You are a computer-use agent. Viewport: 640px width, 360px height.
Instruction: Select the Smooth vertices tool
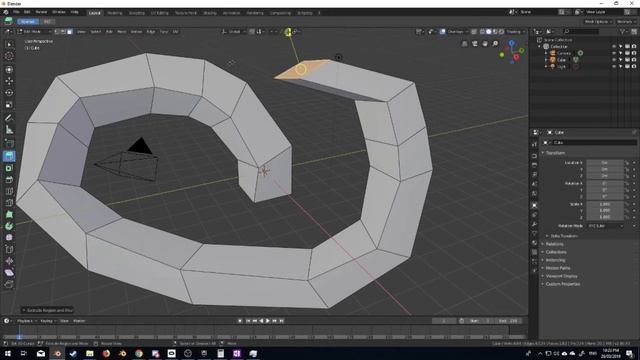tap(9, 238)
